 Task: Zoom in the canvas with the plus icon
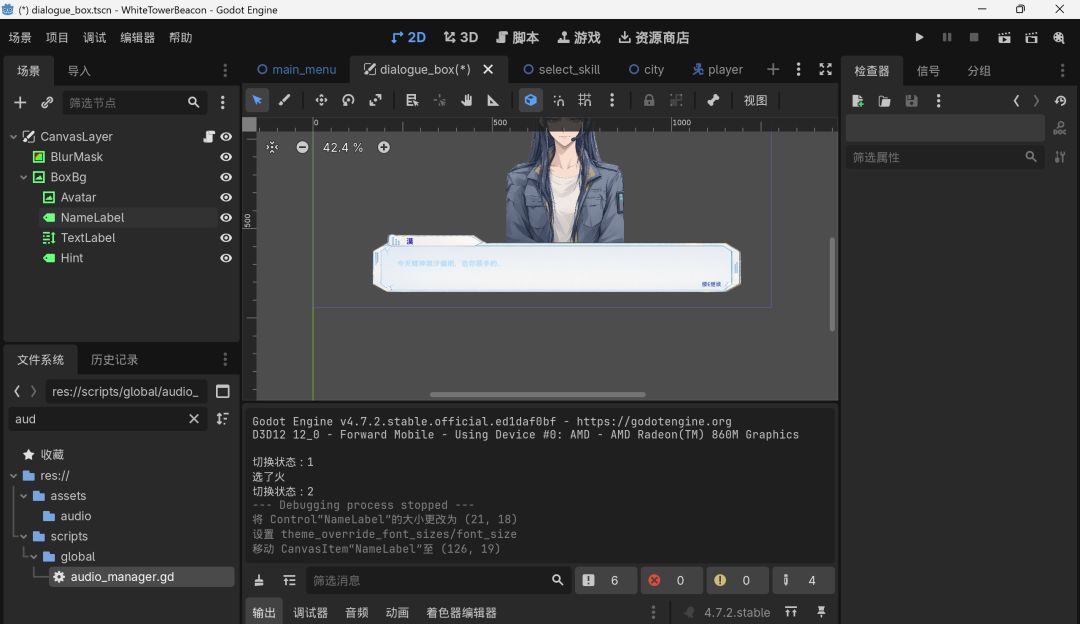pyautogui.click(x=384, y=147)
